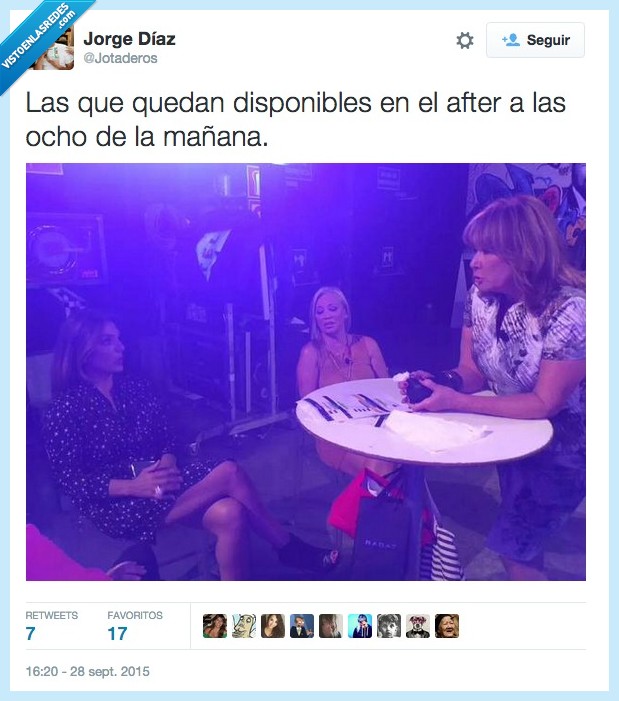Click third avatar of brunette woman

tap(273, 625)
